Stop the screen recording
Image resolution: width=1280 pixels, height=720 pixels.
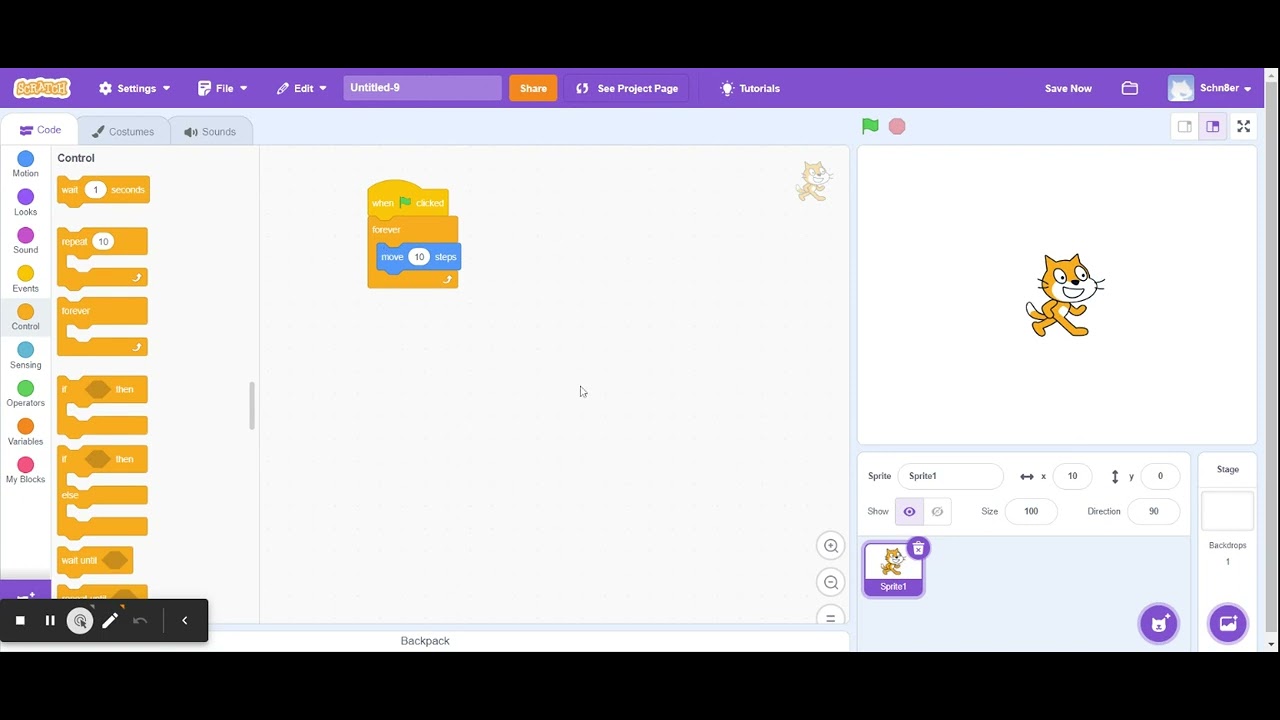coord(20,620)
